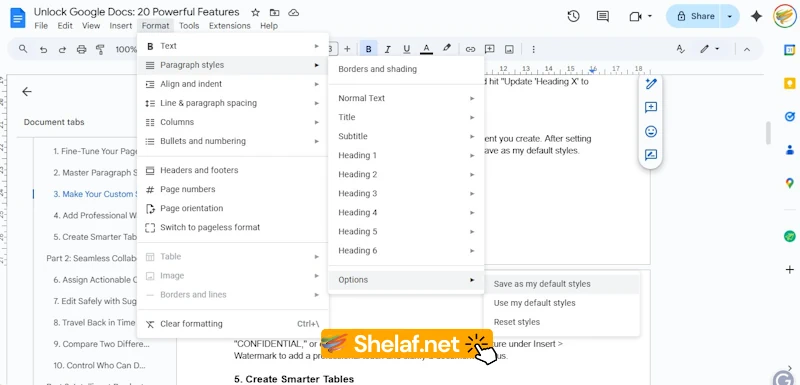800x385 pixels.
Task: Click the floating emoji reaction icon
Action: coord(651,132)
